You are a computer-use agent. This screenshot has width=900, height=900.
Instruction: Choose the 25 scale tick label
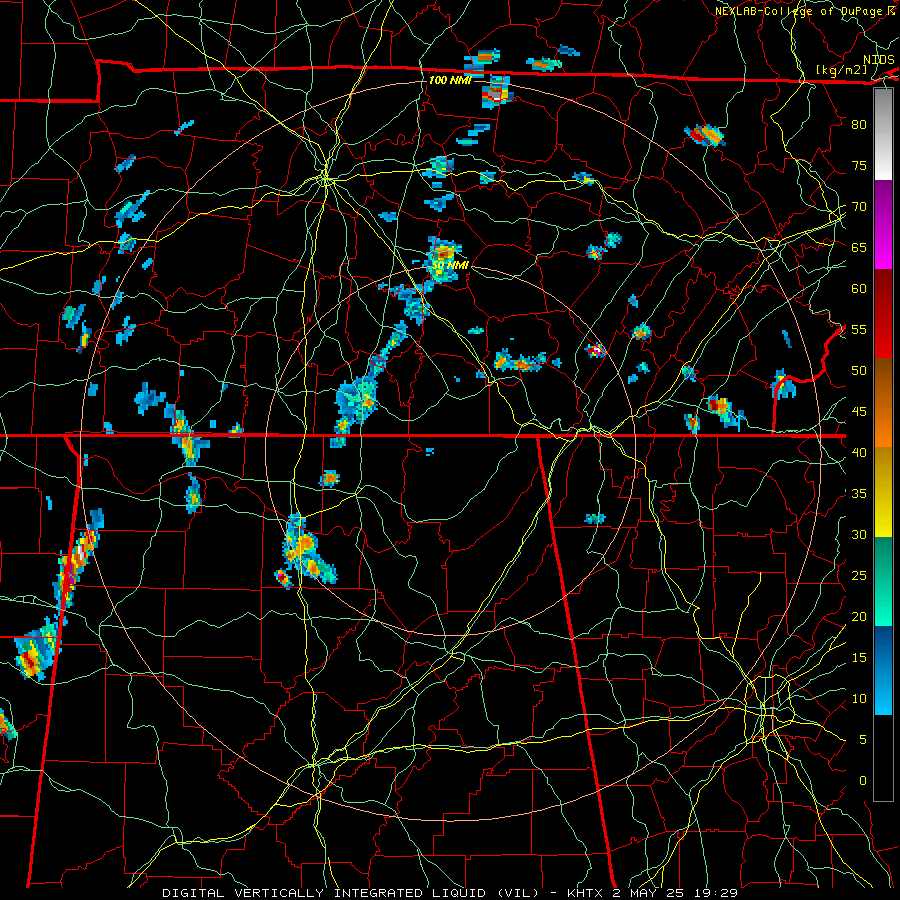click(859, 575)
